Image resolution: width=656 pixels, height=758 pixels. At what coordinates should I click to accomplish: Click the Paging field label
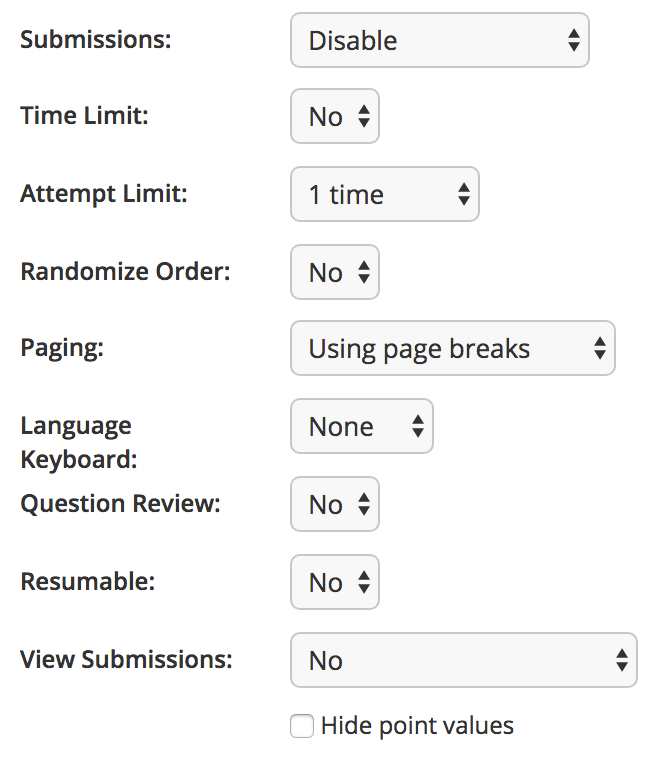click(x=62, y=348)
